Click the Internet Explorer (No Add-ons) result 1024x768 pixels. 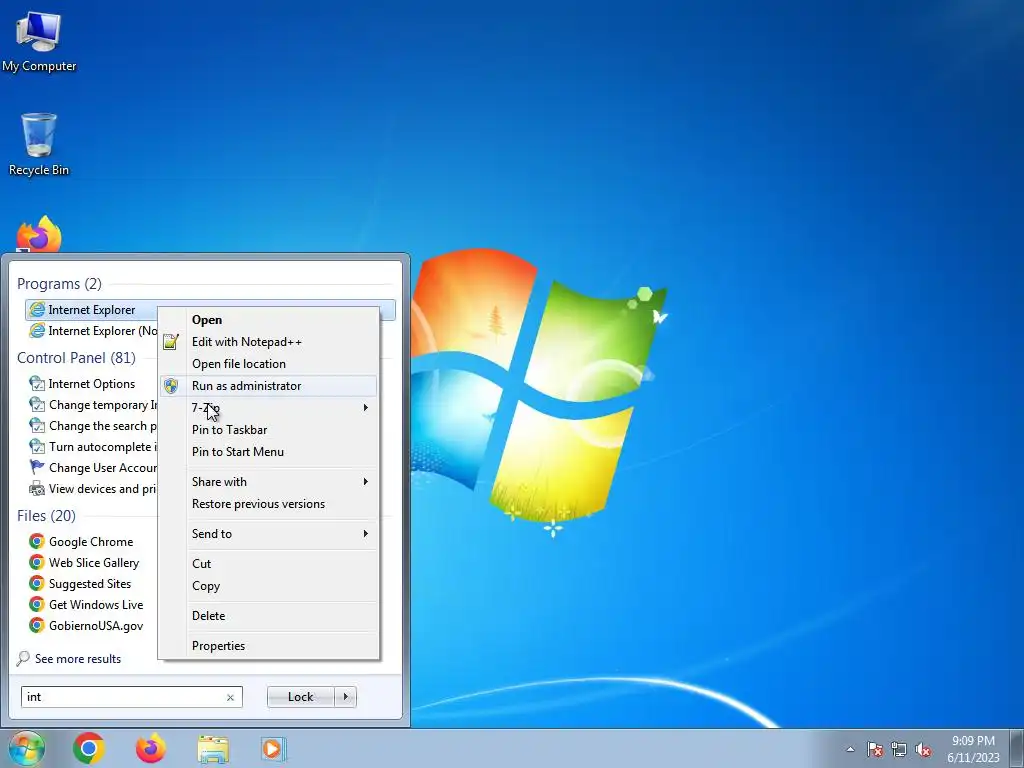pyautogui.click(x=93, y=330)
